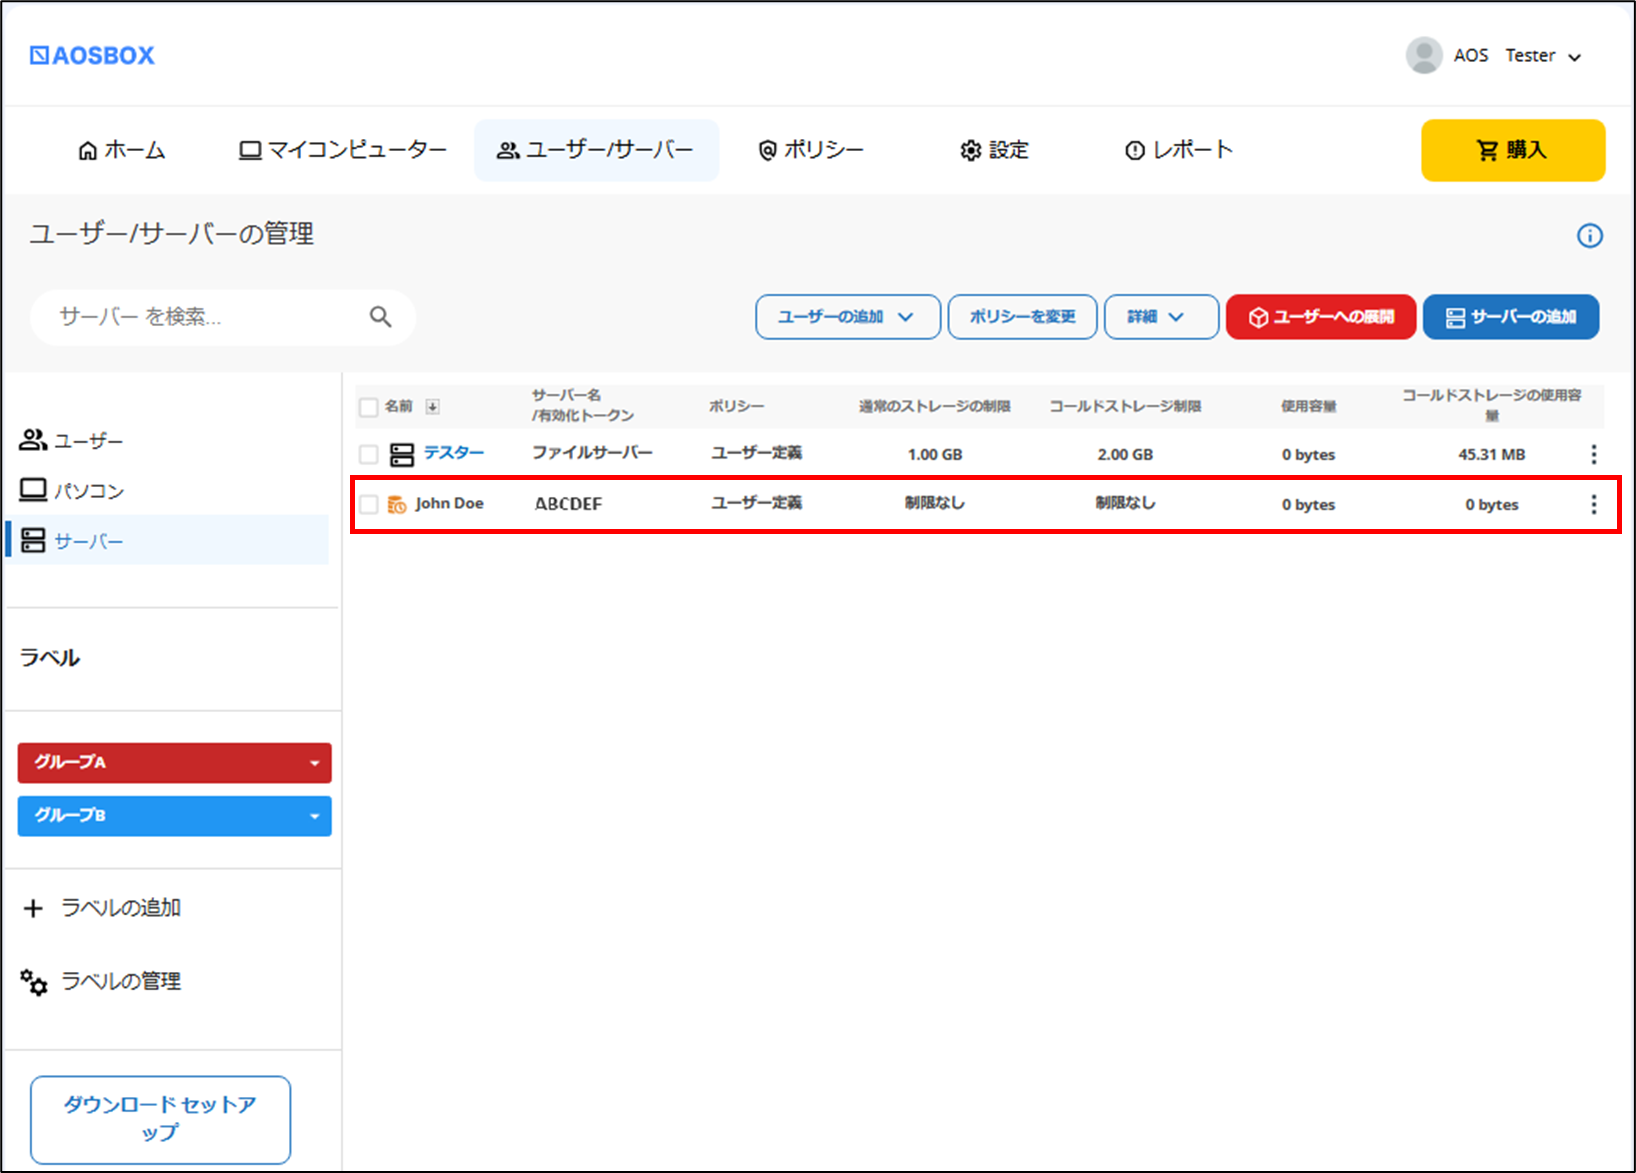Screen dimensions: 1636x1173
Task: Open the ポリシー tab
Action: pos(811,150)
